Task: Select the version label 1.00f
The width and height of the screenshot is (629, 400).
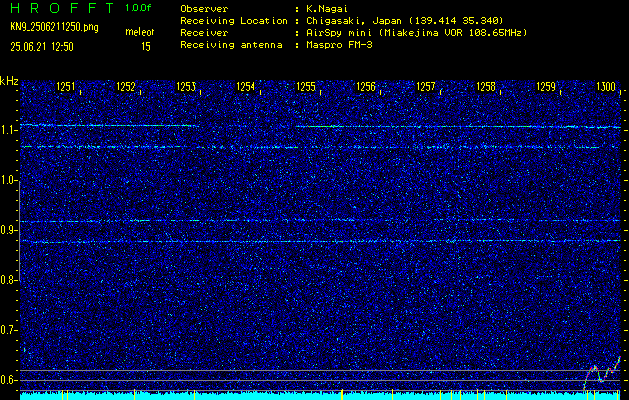Action: click(x=138, y=8)
